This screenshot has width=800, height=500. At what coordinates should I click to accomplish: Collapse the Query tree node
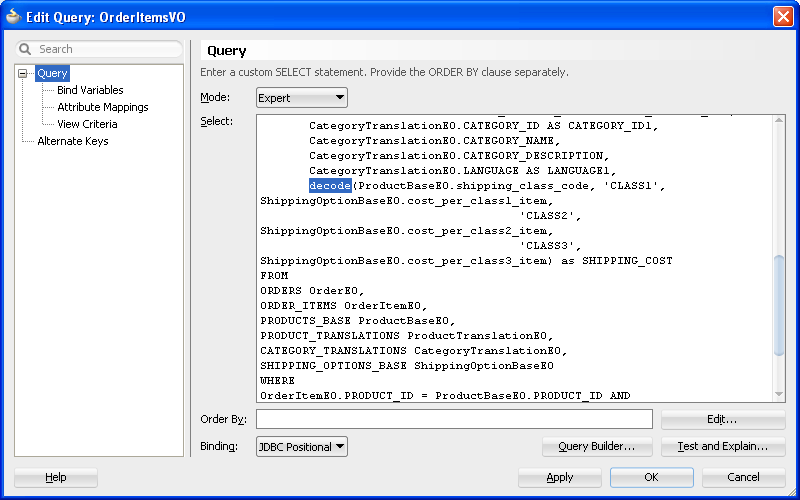tap(22, 73)
